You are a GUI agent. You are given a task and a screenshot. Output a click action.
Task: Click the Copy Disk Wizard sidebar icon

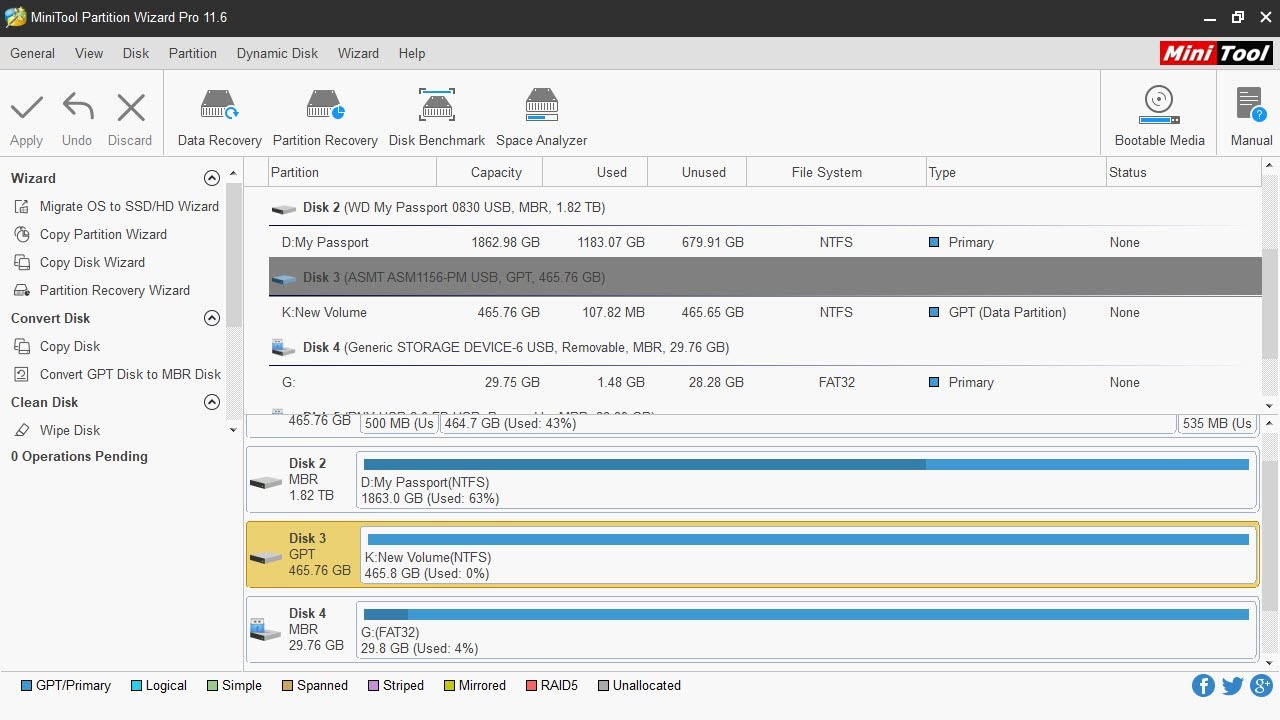[x=21, y=262]
